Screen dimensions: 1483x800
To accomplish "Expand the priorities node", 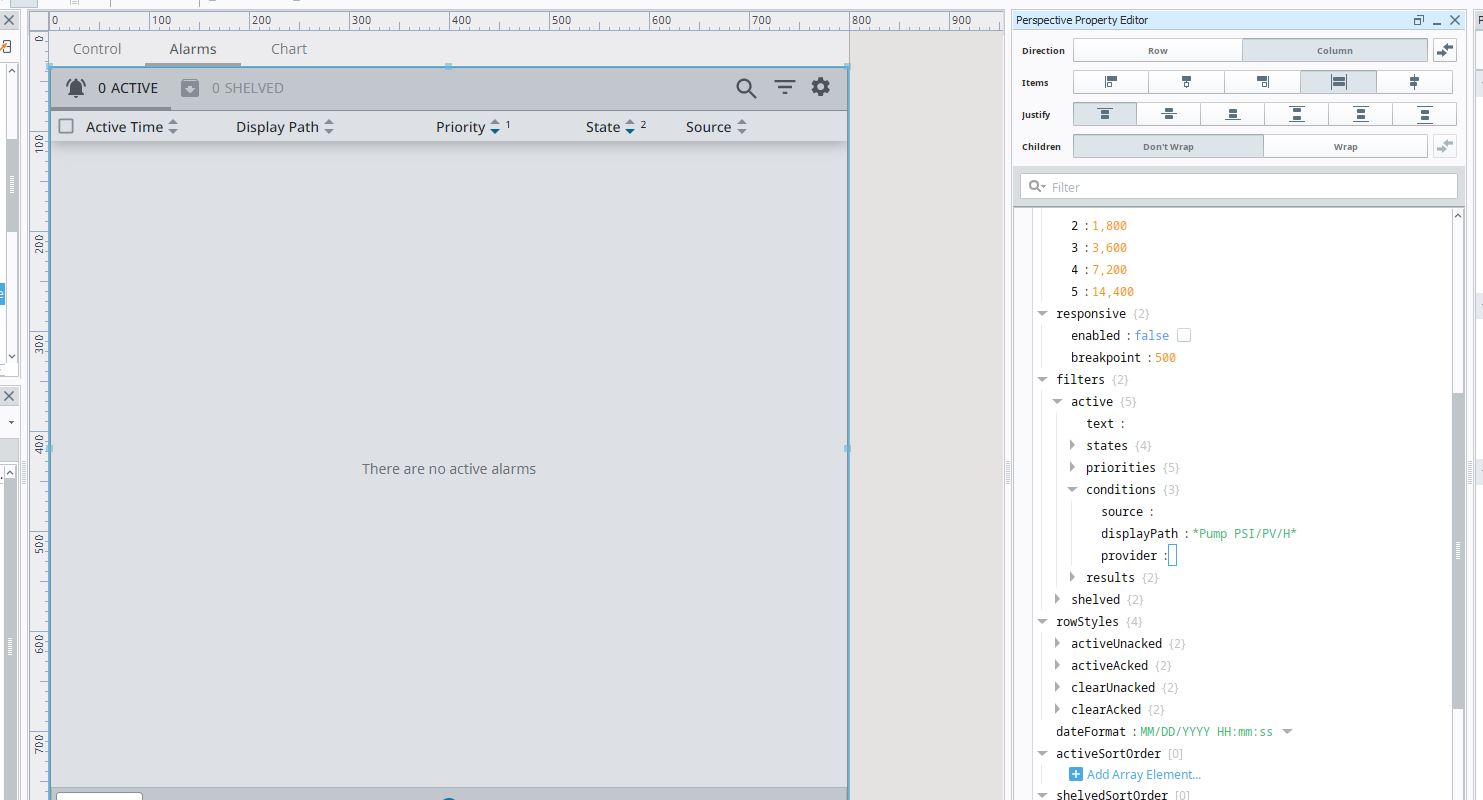I will click(x=1072, y=467).
